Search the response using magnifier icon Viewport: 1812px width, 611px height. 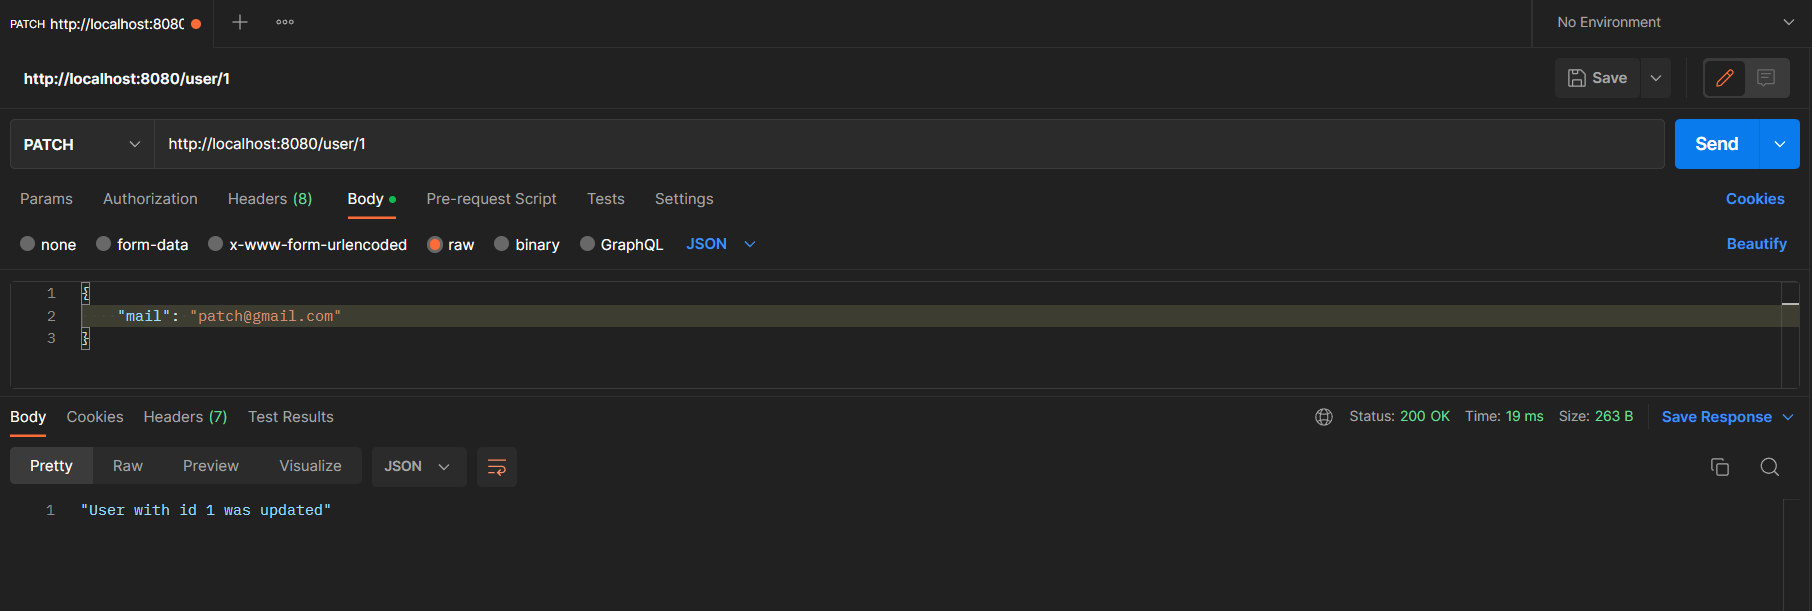(1769, 467)
